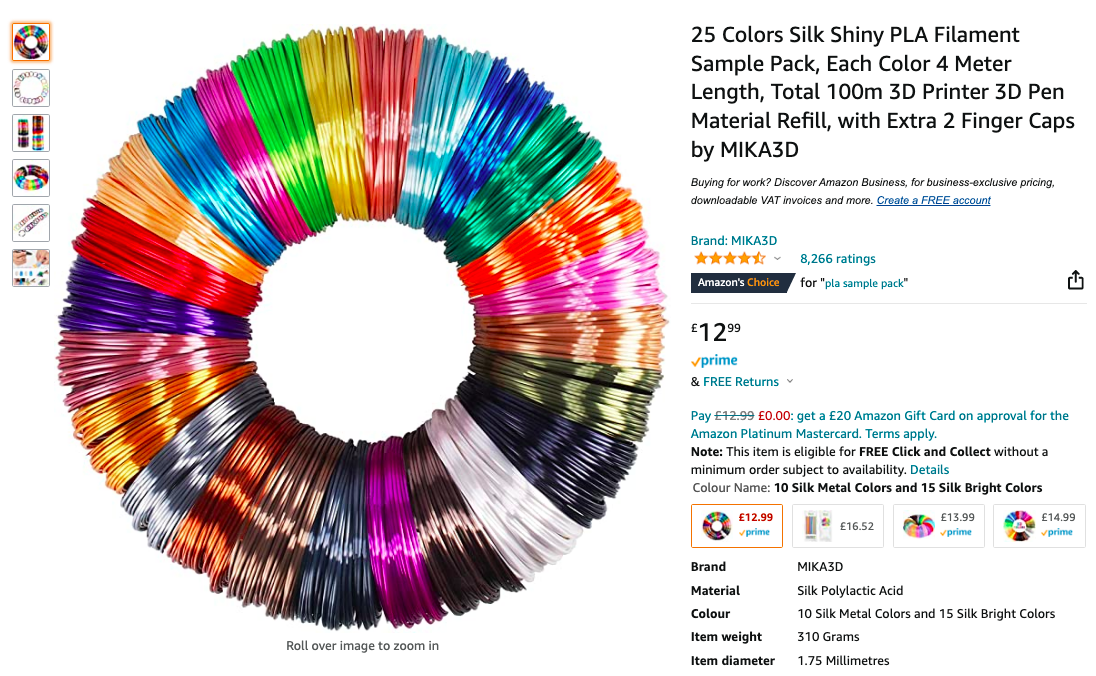The image size is (1096, 676).
Task: Open the Brand: MIKA3D link
Action: click(734, 240)
